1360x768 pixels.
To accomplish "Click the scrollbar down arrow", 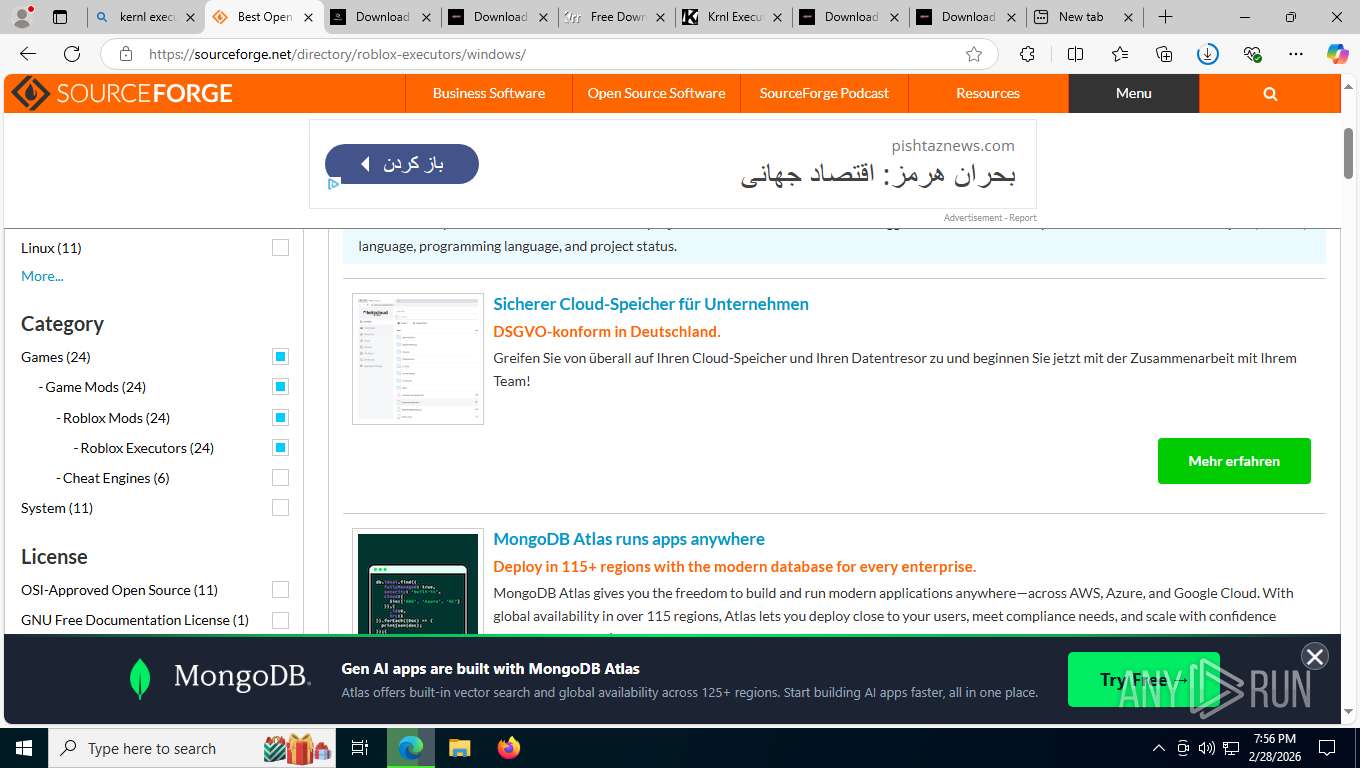I will [1349, 711].
